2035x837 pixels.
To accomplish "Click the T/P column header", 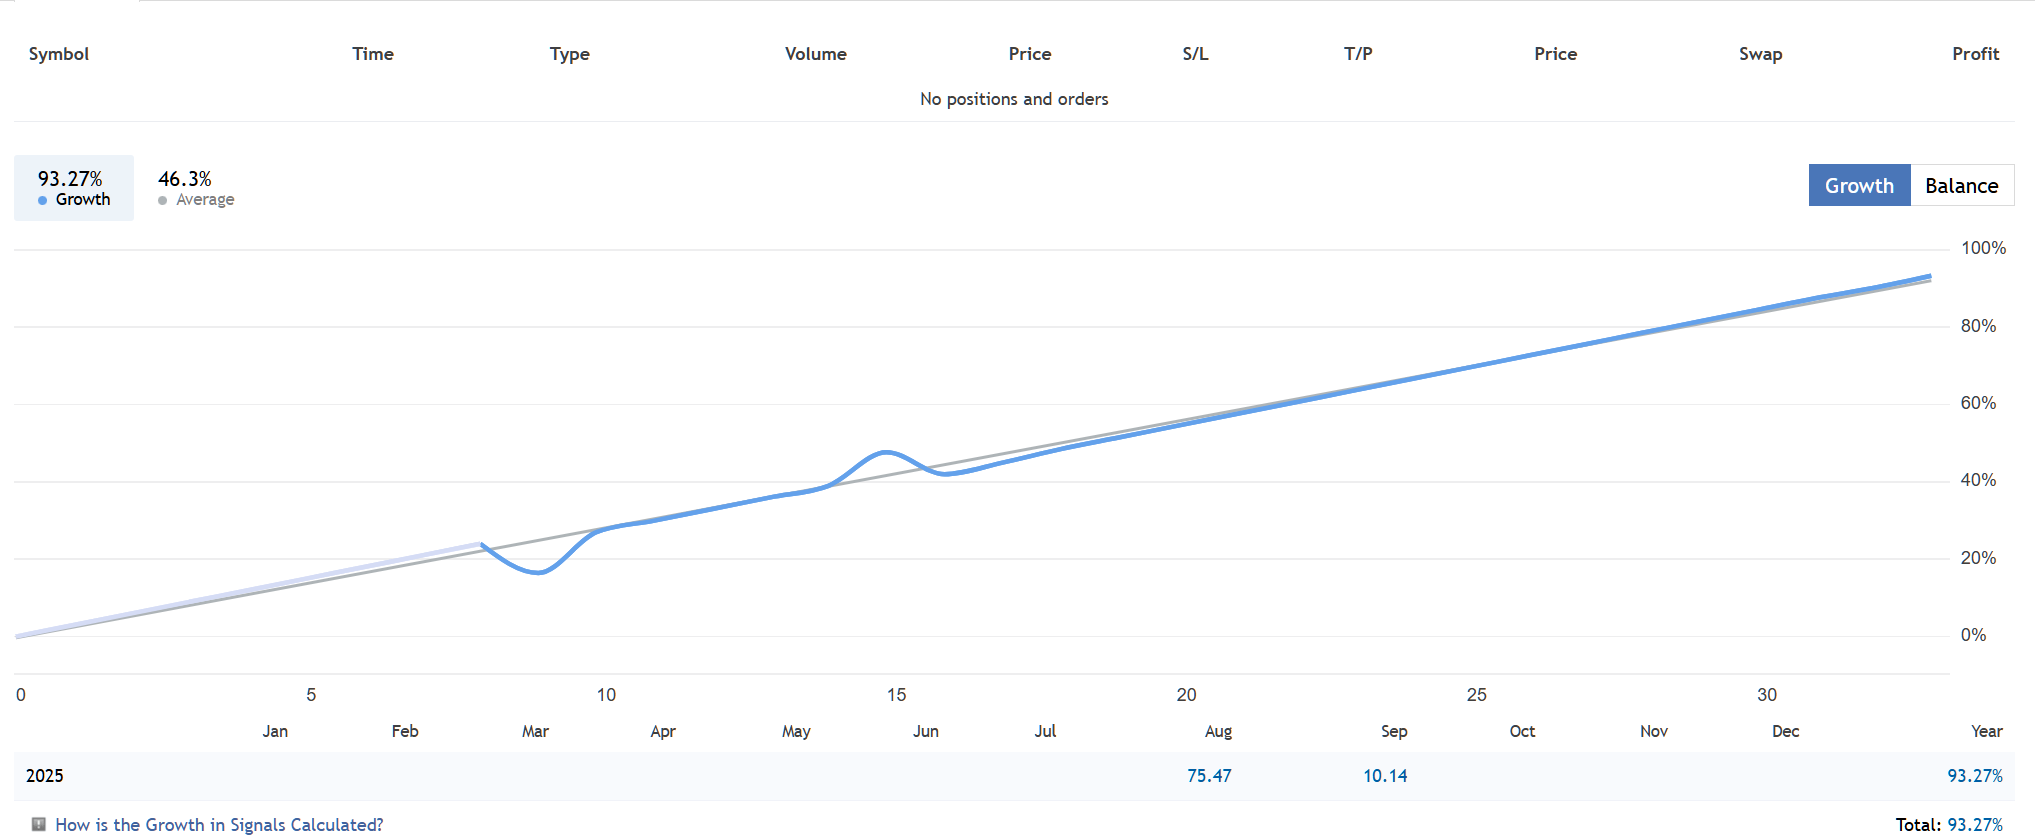I will [x=1357, y=54].
